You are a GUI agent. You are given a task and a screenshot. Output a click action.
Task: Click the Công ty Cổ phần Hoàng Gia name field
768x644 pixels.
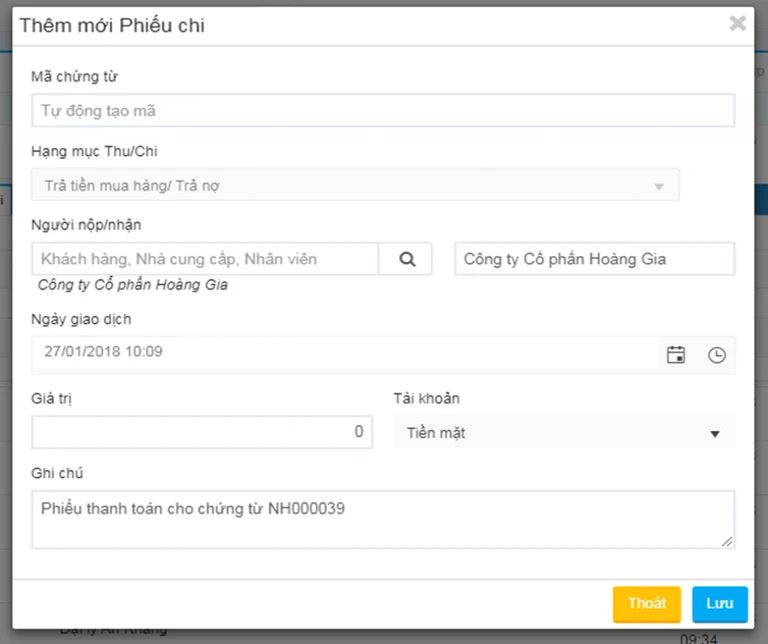click(x=595, y=259)
